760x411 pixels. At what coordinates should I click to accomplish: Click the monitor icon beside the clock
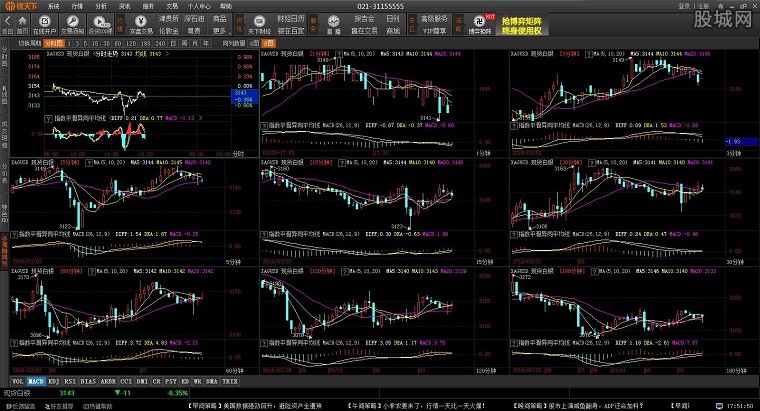tap(720, 406)
